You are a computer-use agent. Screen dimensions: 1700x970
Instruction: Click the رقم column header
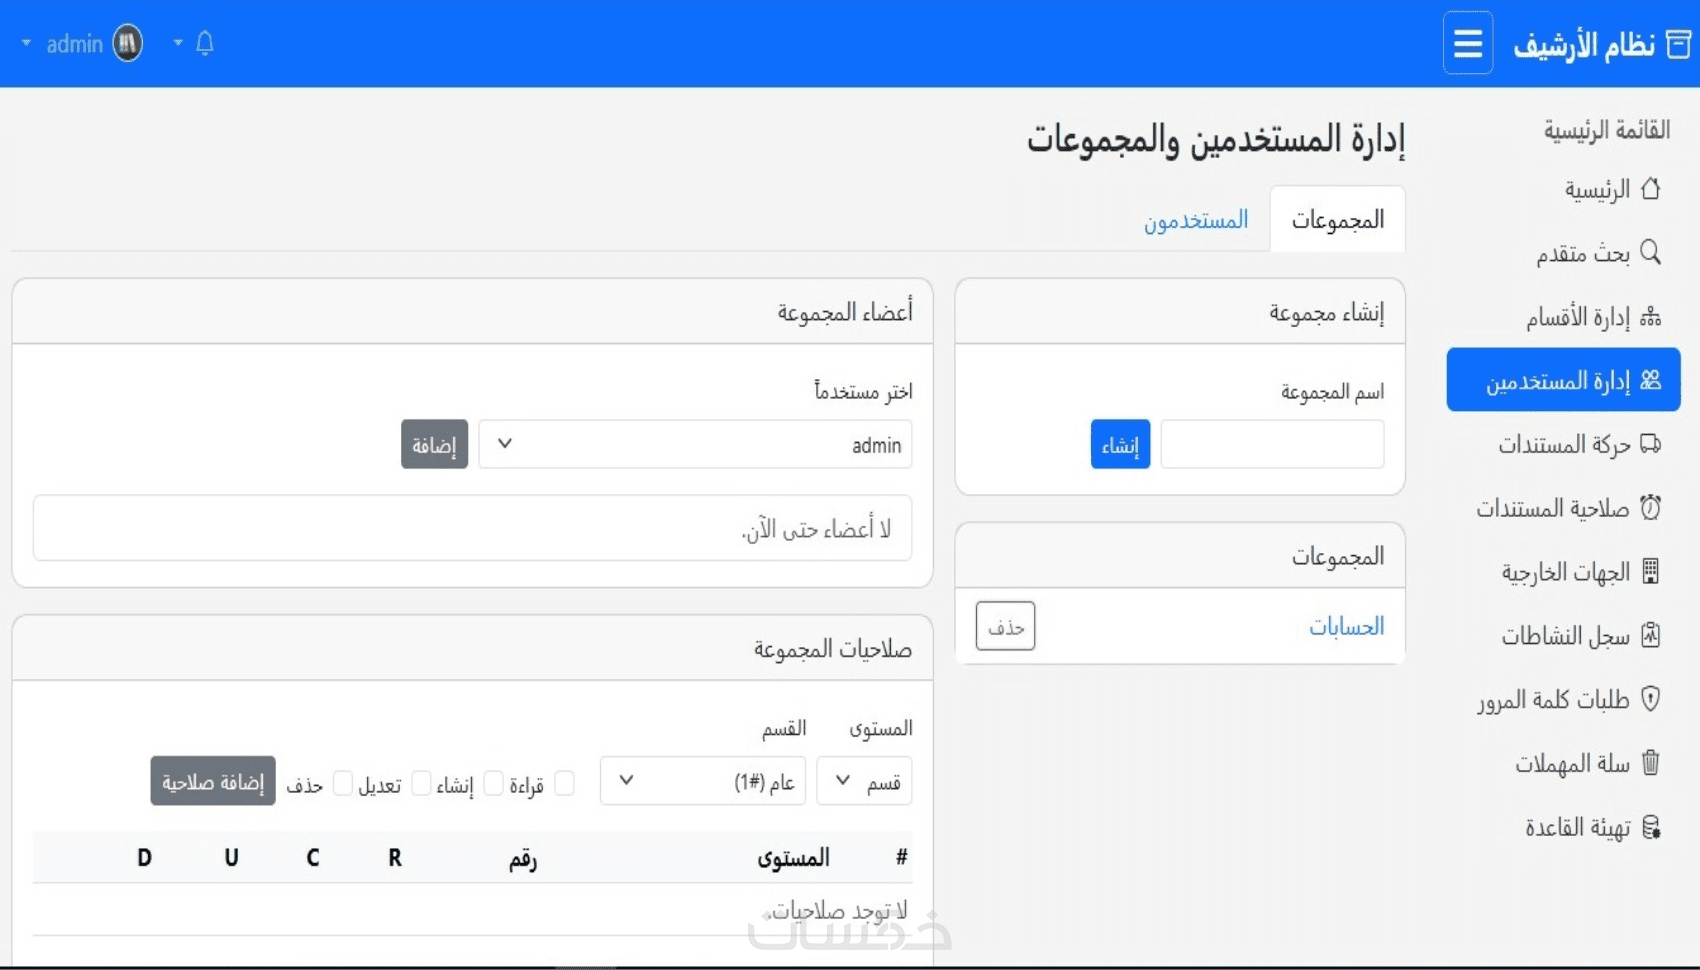(x=523, y=858)
